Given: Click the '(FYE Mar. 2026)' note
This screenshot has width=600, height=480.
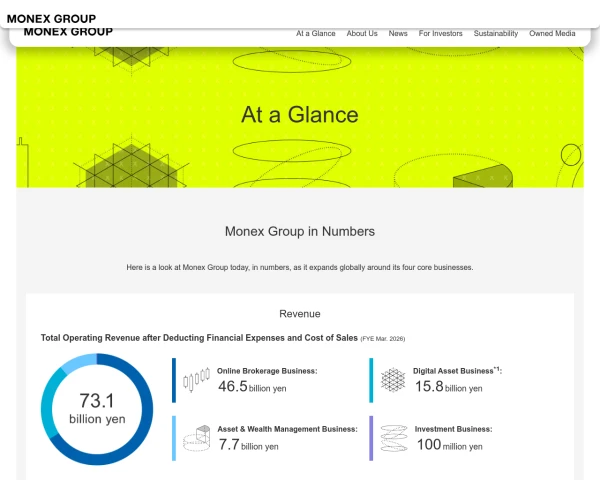Looking at the screenshot, I should point(383,339).
